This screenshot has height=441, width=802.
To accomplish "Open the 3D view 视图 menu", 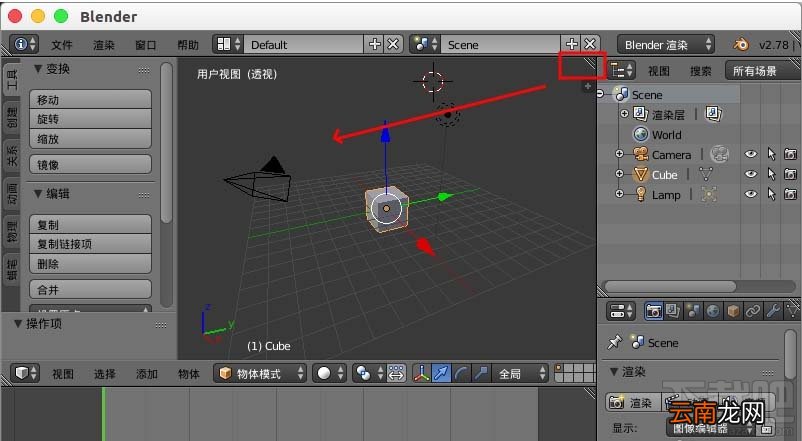I will [63, 374].
